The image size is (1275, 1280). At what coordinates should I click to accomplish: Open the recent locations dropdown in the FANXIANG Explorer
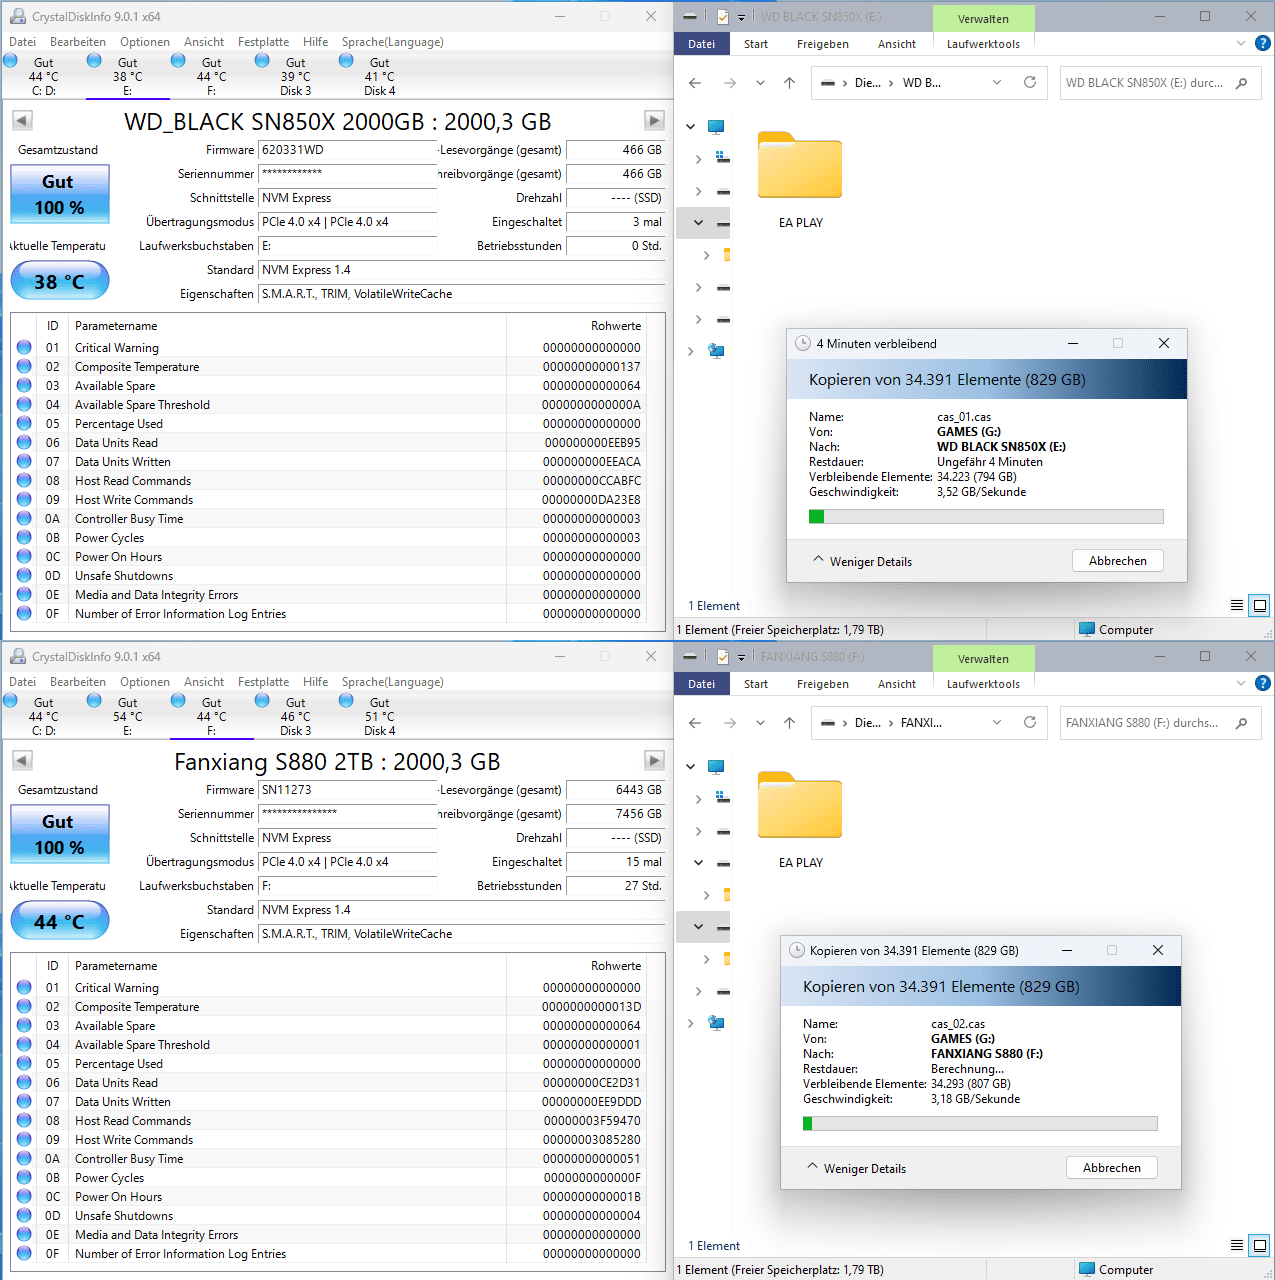[x=760, y=723]
